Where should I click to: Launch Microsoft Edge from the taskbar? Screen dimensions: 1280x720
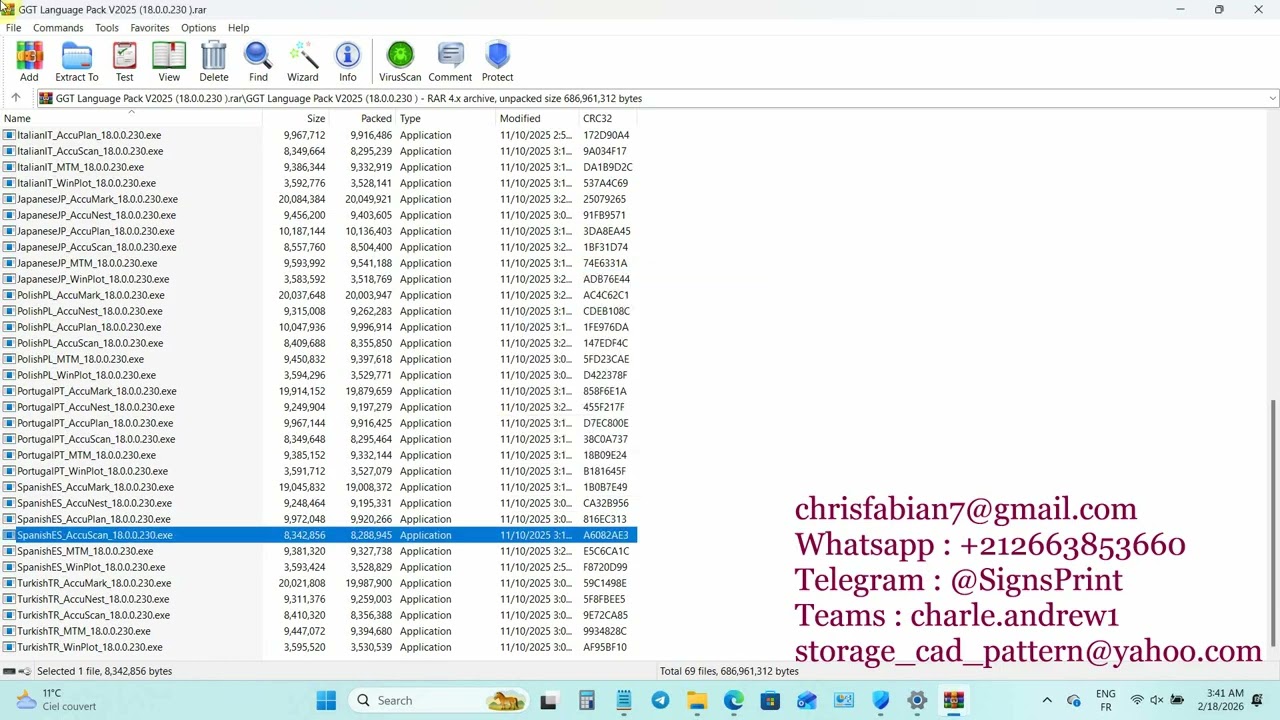click(734, 700)
